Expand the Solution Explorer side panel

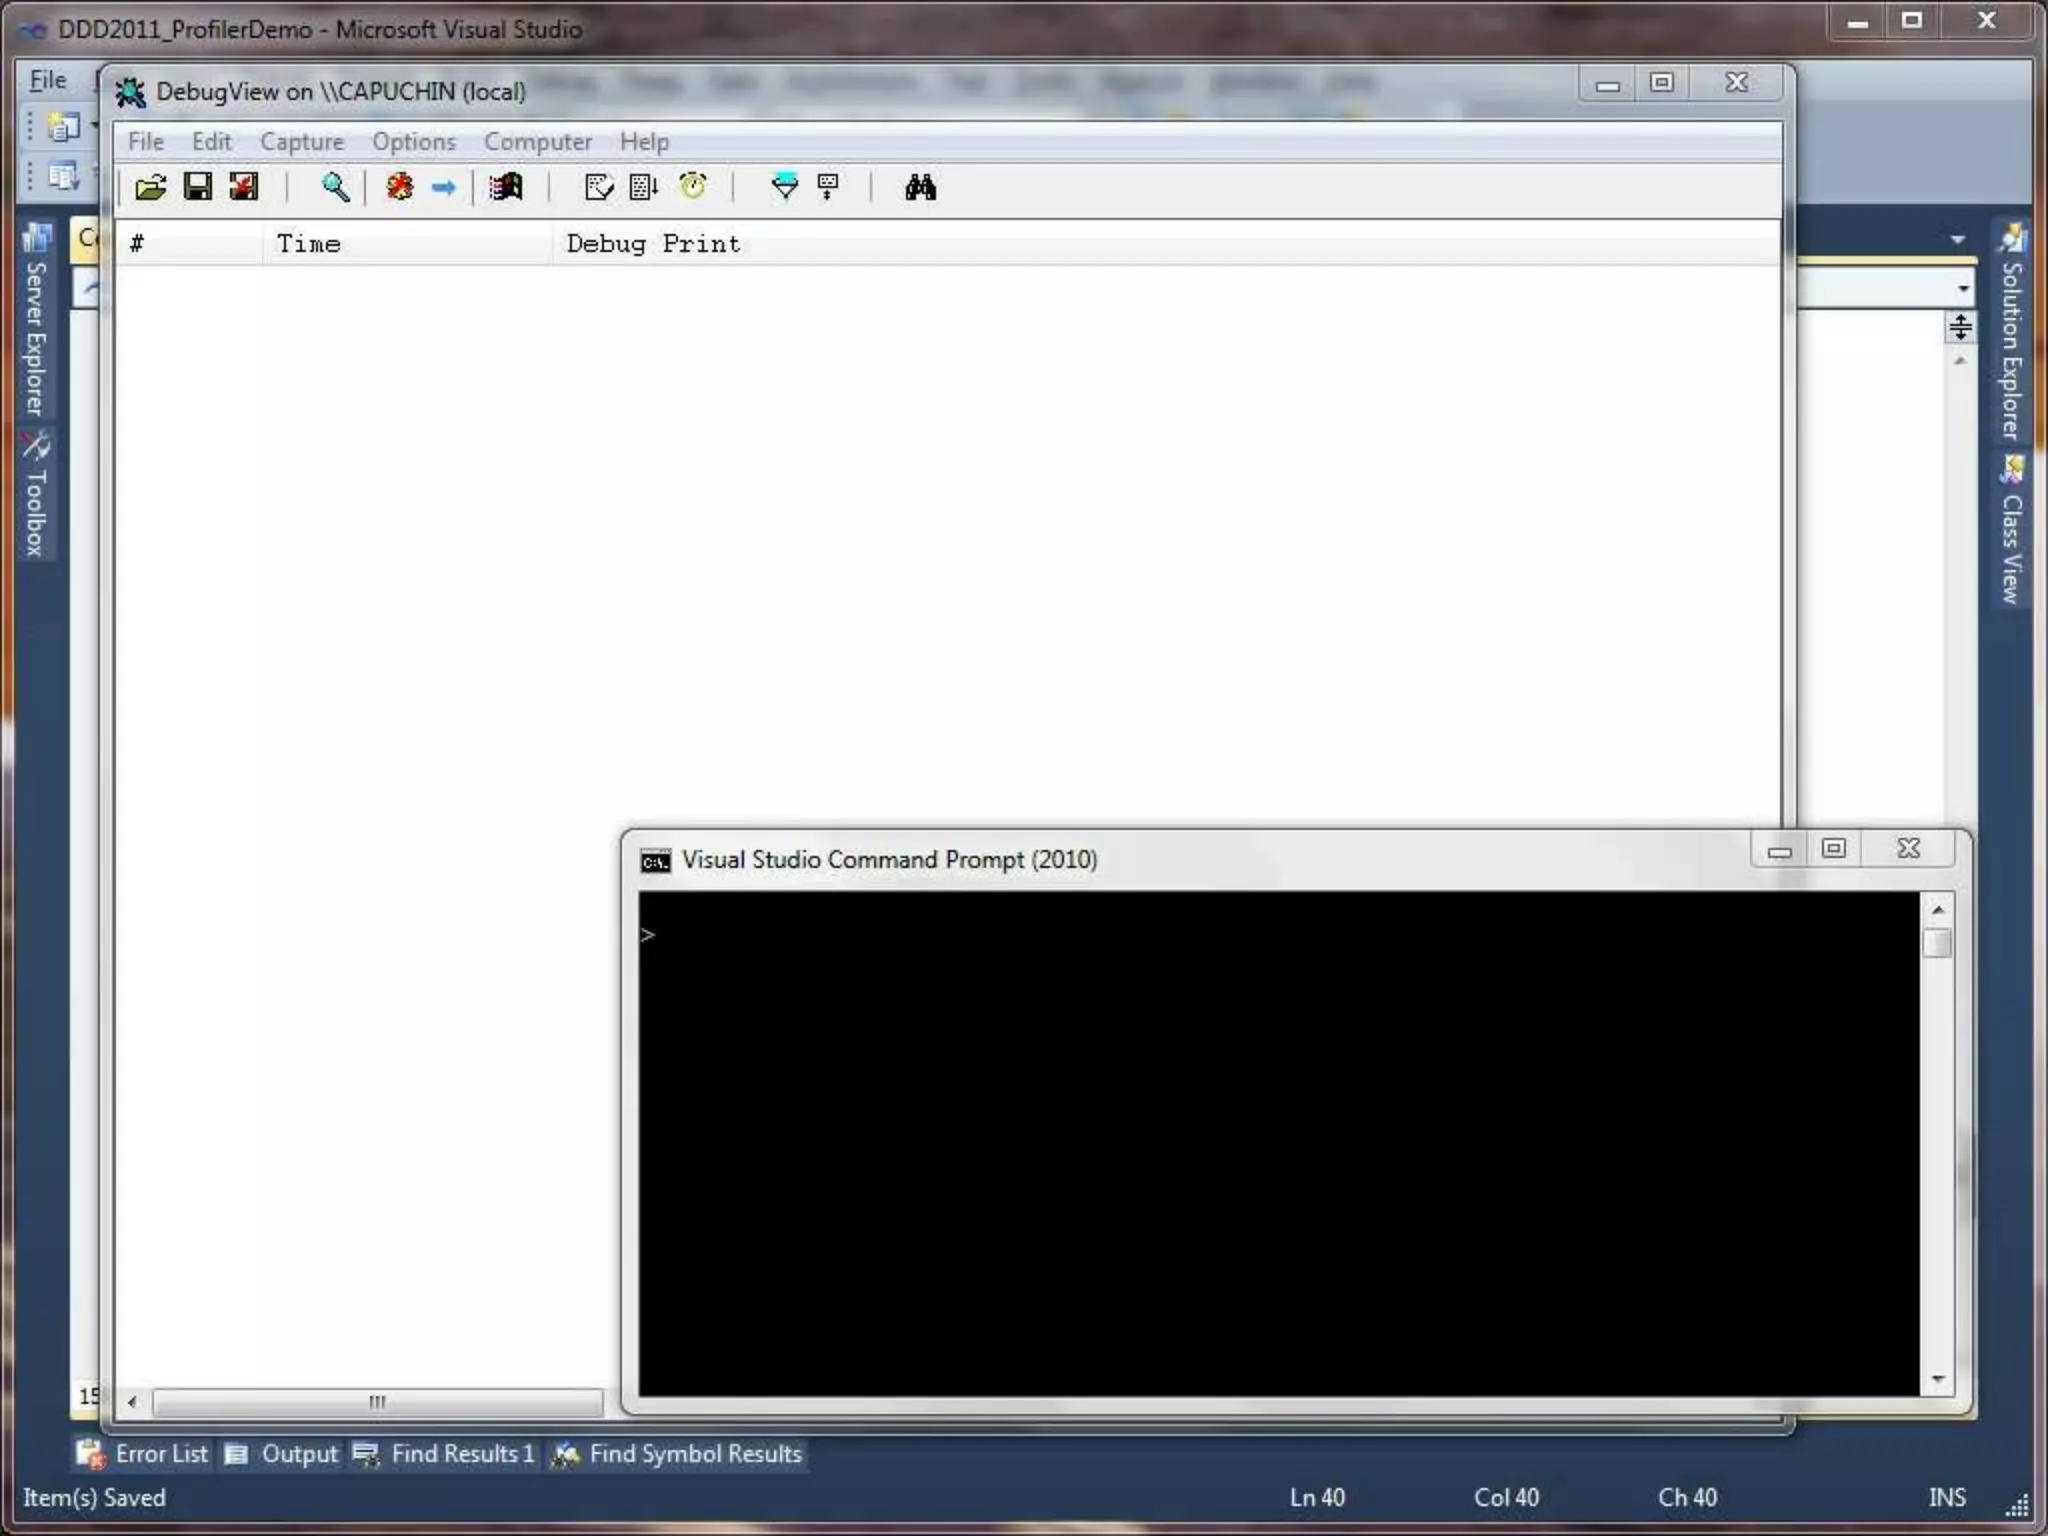coord(2011,333)
